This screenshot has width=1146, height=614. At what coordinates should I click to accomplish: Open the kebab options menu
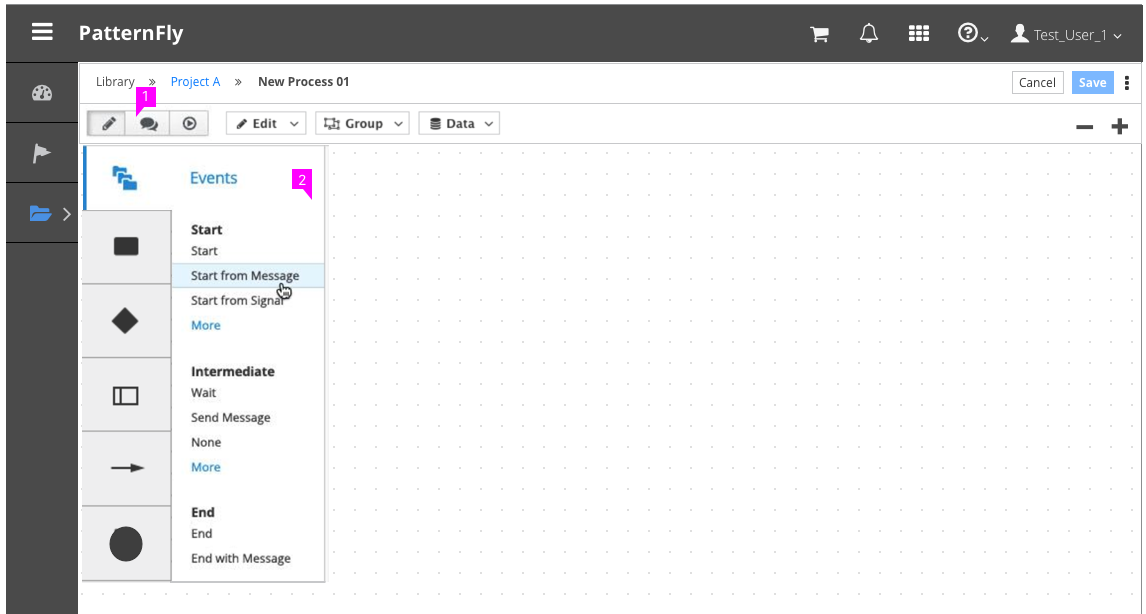1126,83
